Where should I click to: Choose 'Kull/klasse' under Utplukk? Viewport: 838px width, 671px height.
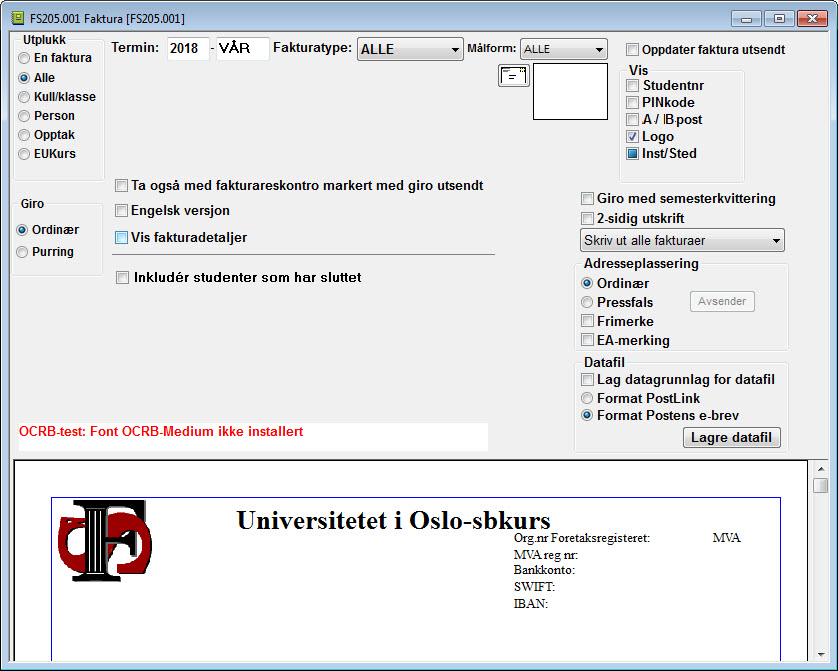24,97
